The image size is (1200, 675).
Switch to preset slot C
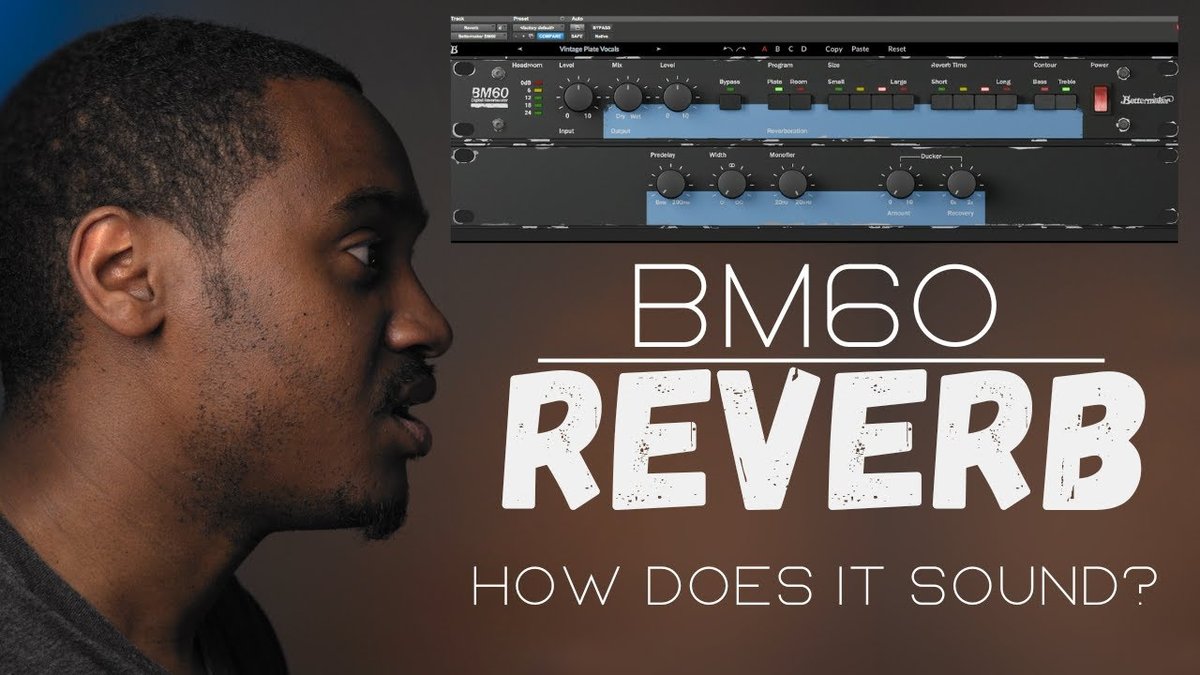coord(790,49)
